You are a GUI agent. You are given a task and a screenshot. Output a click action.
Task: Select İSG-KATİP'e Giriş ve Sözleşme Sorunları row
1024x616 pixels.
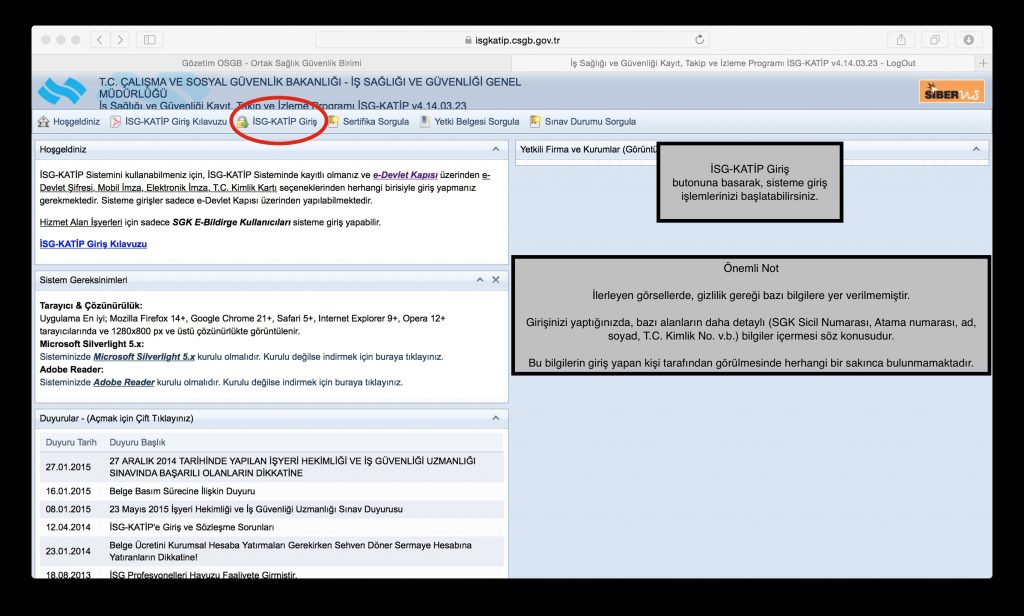[x=272, y=527]
